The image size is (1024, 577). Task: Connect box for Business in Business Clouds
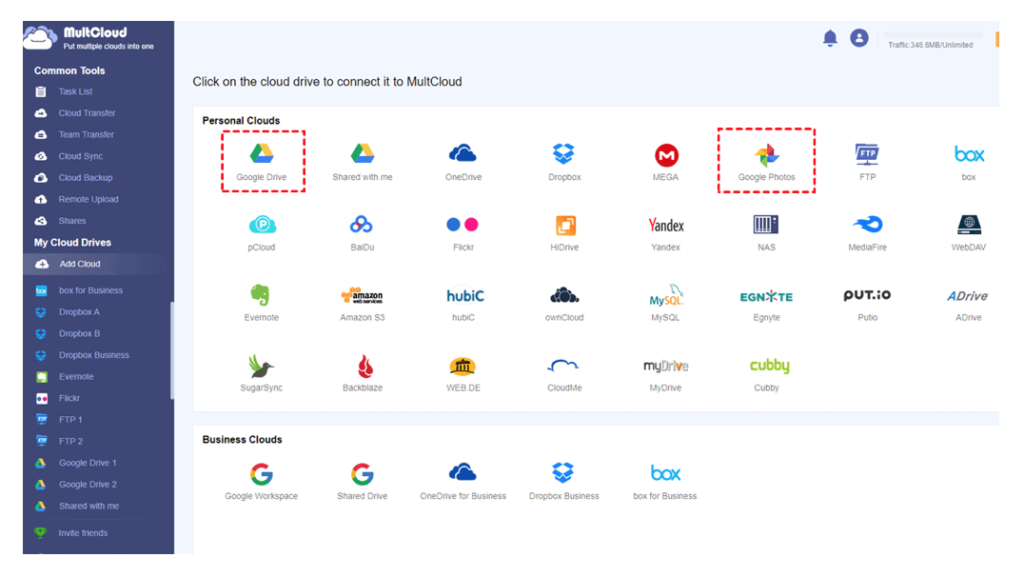(x=665, y=482)
